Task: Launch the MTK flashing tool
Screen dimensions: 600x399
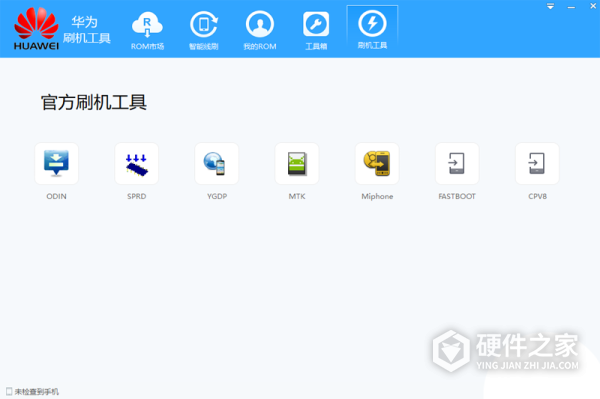Action: coord(297,164)
